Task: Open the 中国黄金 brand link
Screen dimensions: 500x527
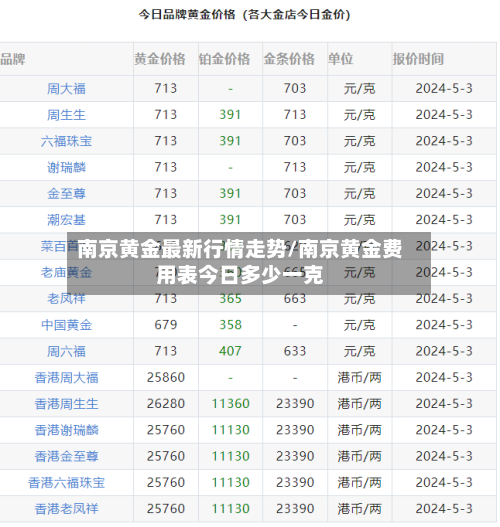Action: pyautogui.click(x=66, y=325)
